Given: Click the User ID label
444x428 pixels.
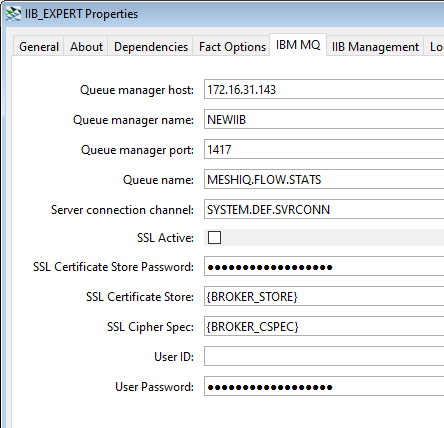Looking at the screenshot, I should coord(174,357).
